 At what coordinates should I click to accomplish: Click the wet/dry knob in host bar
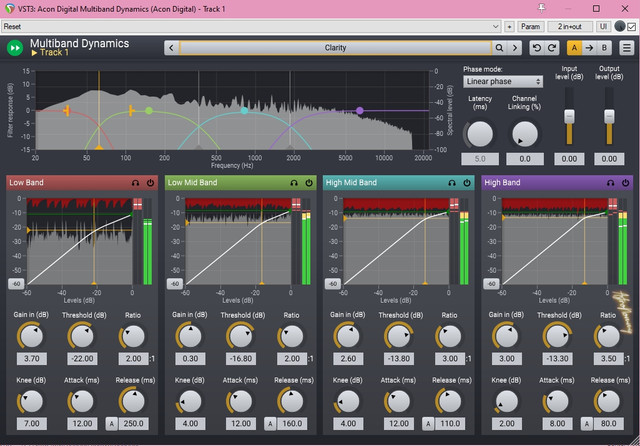(620, 27)
